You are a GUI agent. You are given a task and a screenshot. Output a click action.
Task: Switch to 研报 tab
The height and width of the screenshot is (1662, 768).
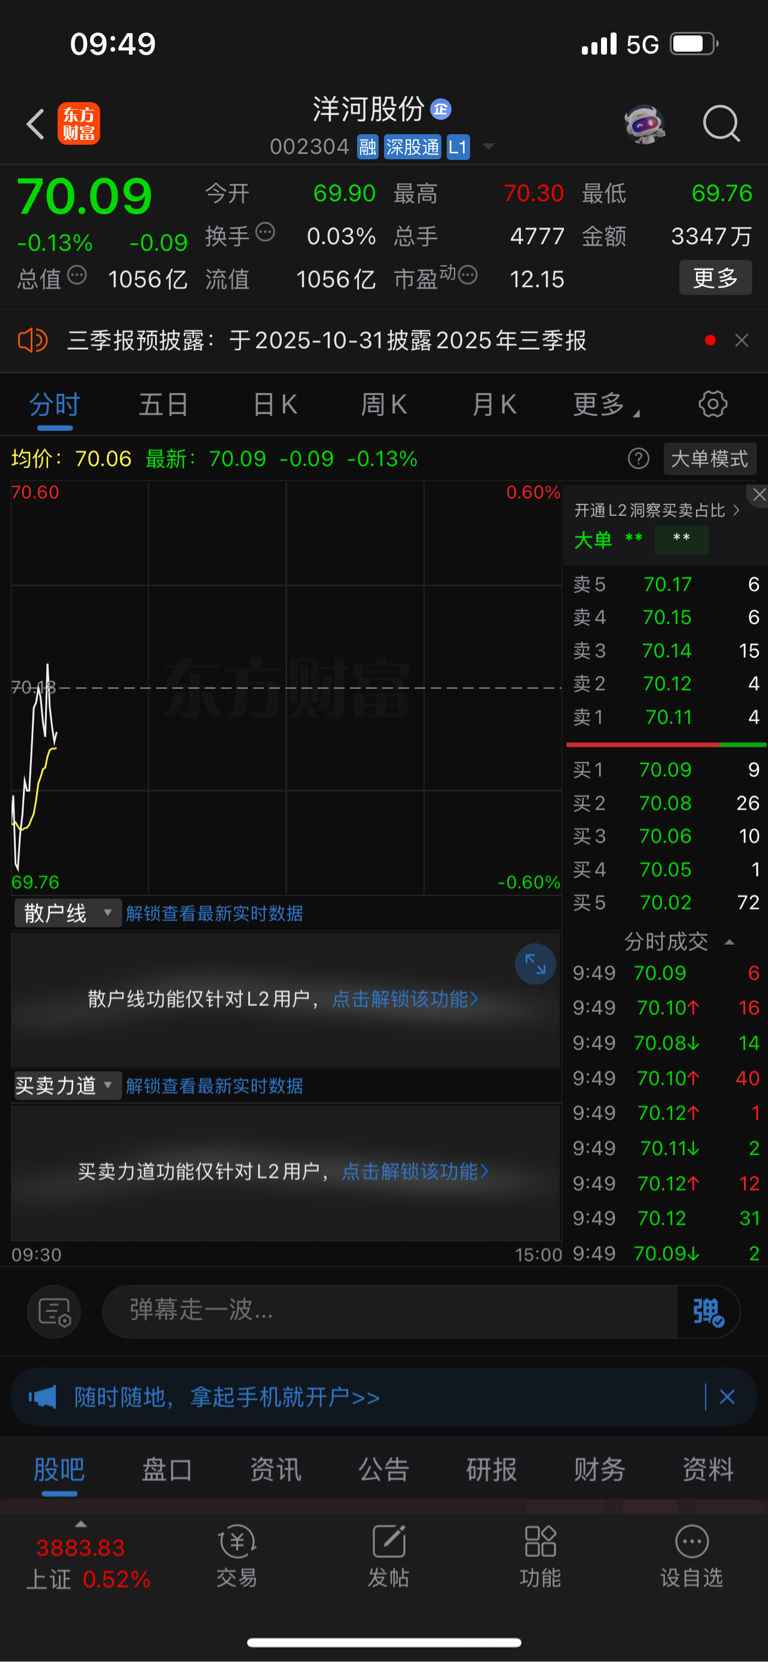point(492,1470)
